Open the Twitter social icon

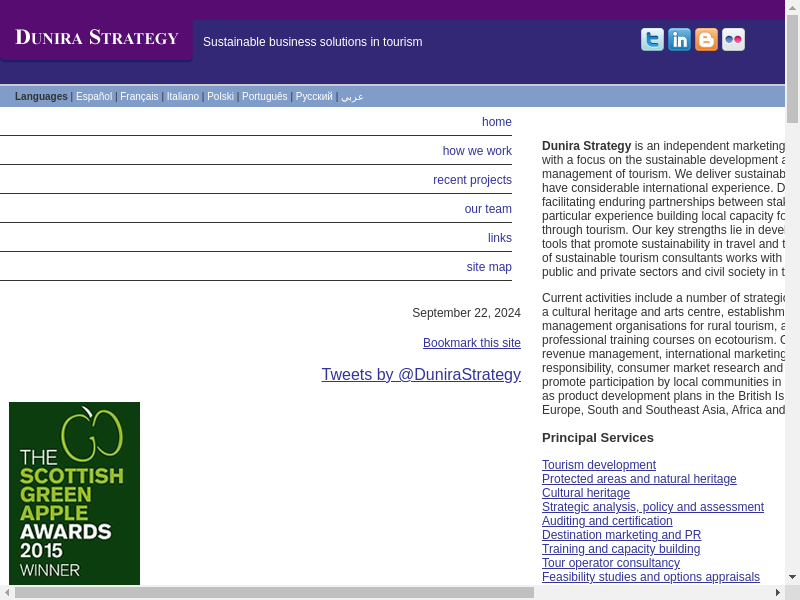click(652, 40)
